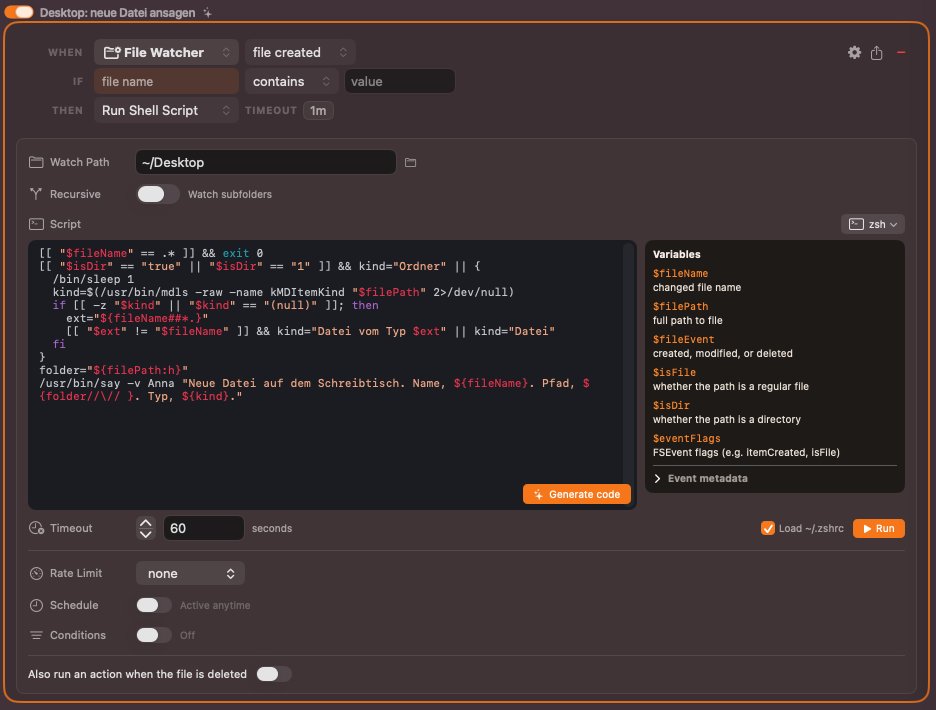Click the share rule icon
The width and height of the screenshot is (936, 710).
(x=876, y=53)
